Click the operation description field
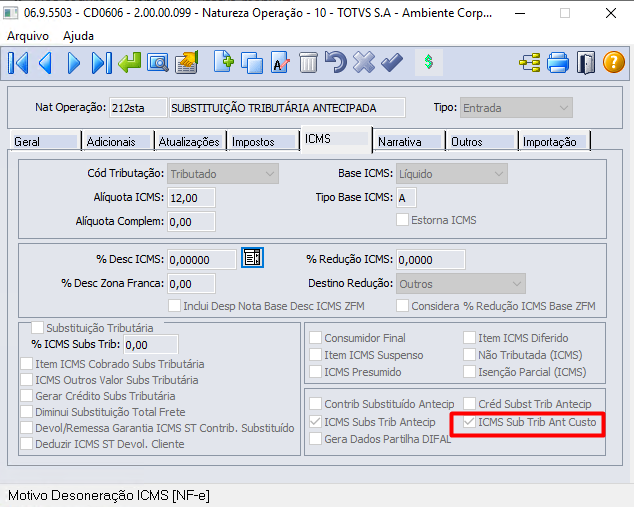The width and height of the screenshot is (634, 507). tap(287, 108)
